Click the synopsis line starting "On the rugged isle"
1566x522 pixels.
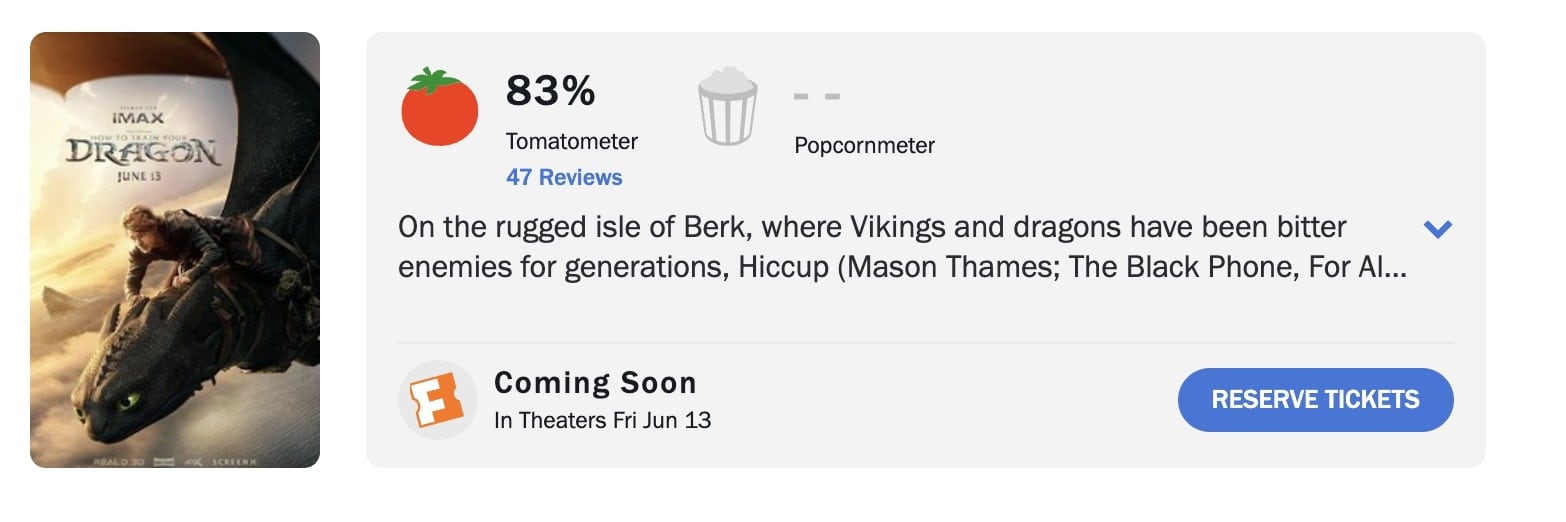coord(872,227)
